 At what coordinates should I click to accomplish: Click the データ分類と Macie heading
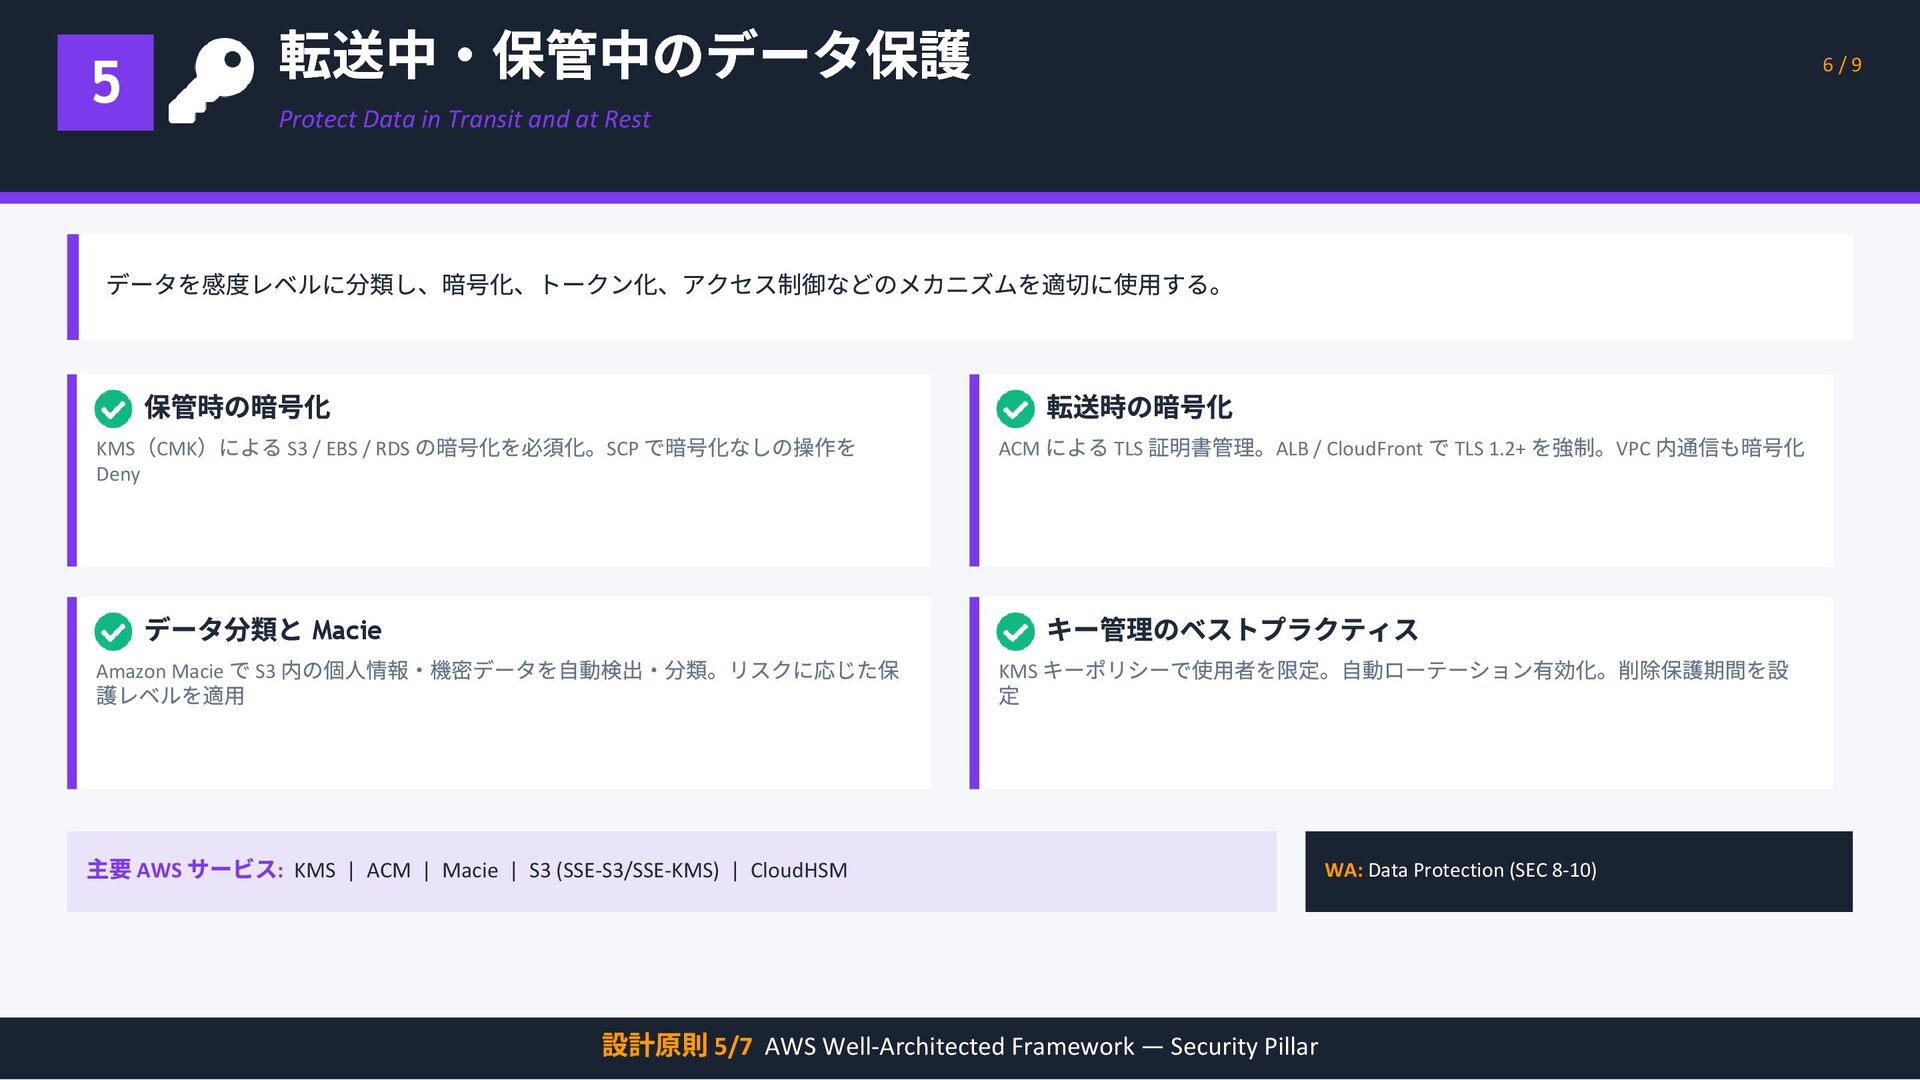click(263, 630)
